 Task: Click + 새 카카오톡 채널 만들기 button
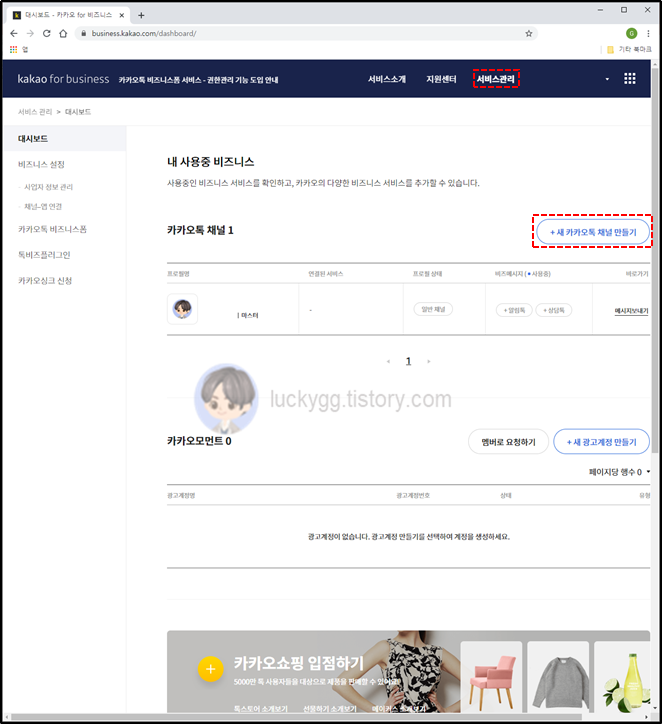593,232
